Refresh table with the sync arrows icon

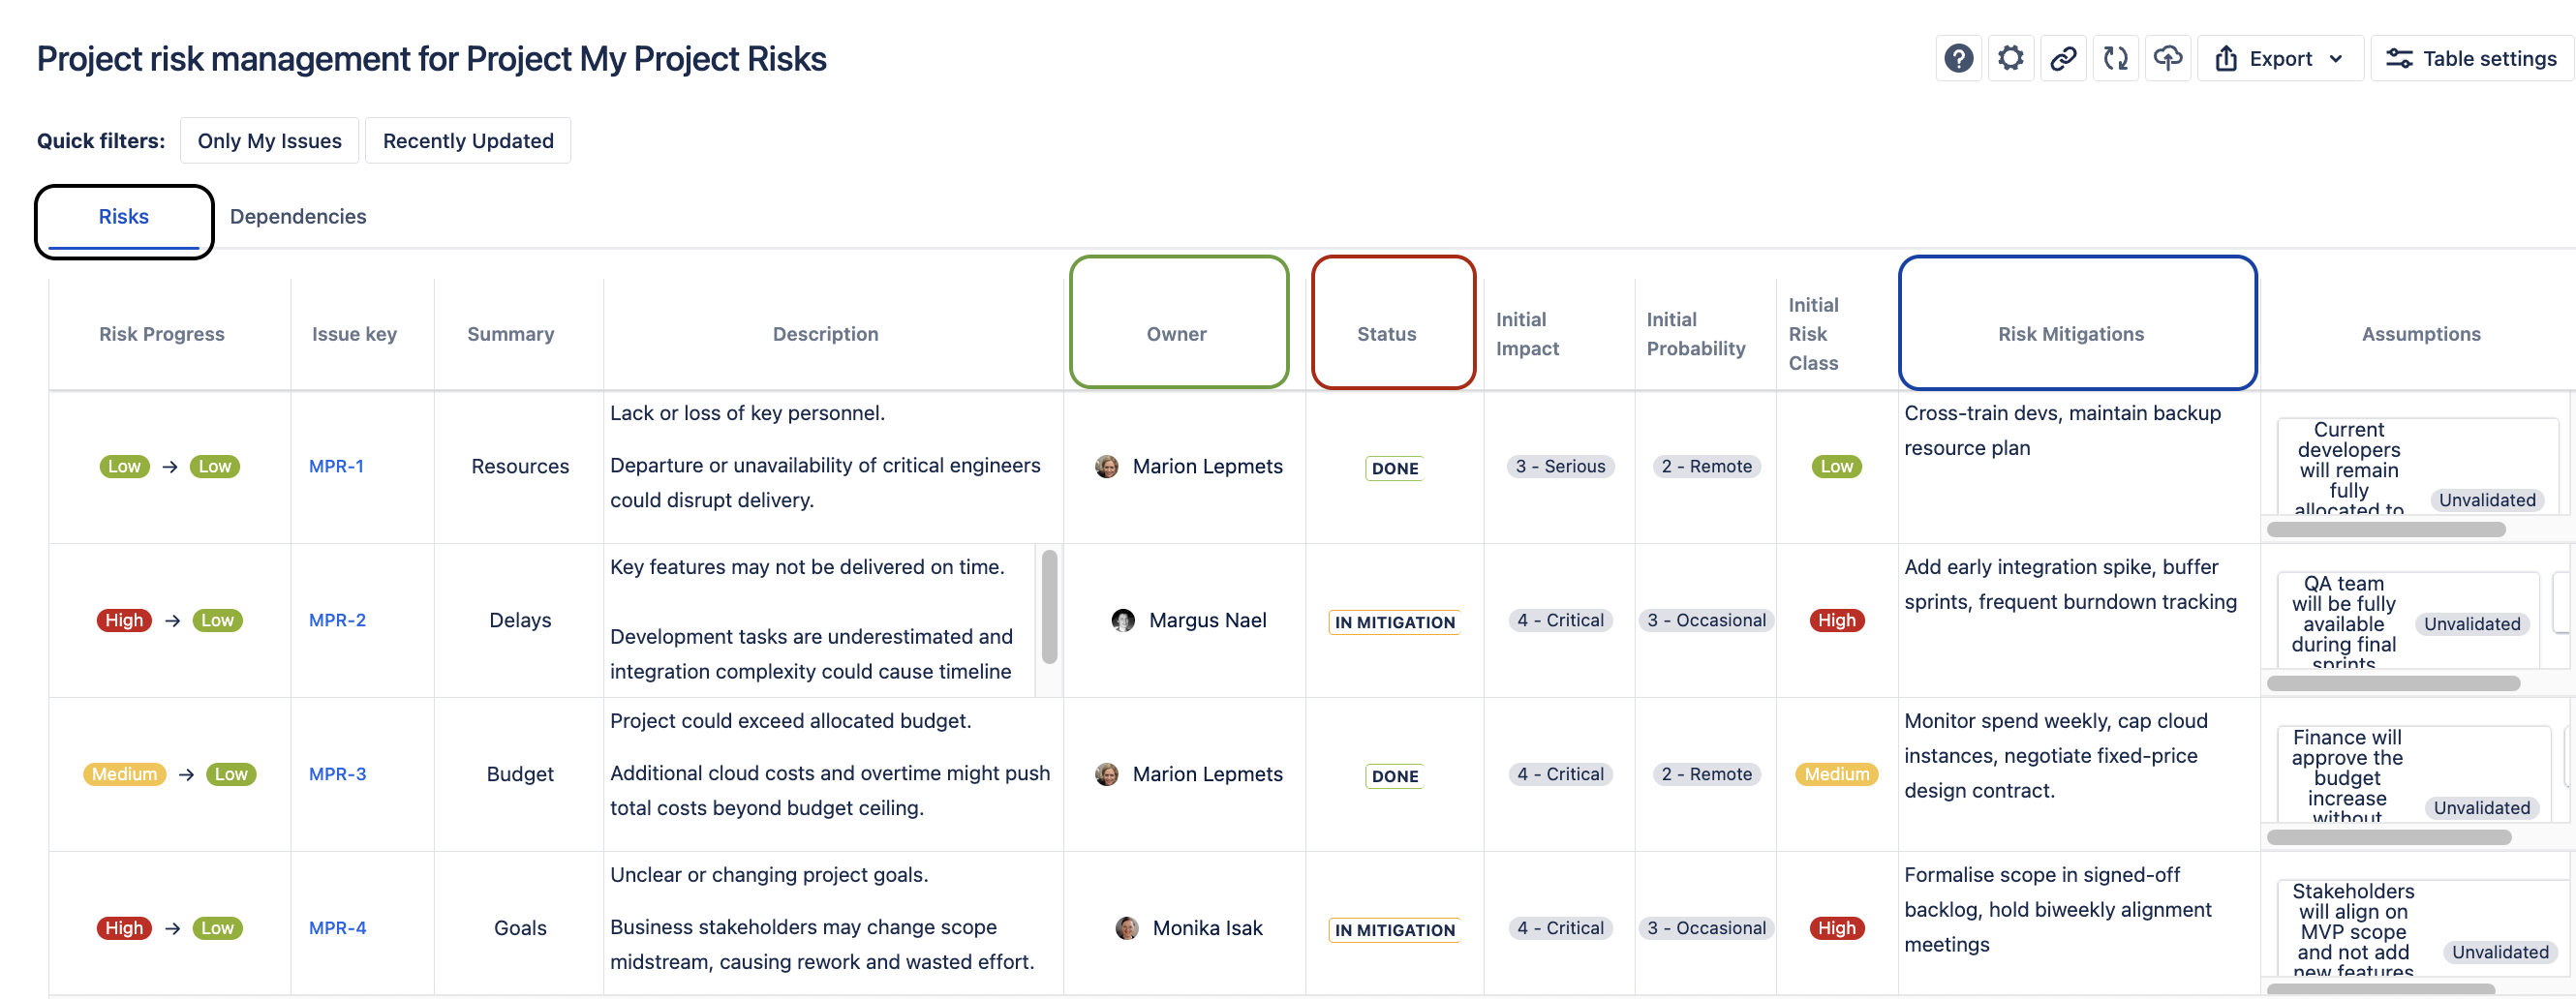(x=2115, y=59)
